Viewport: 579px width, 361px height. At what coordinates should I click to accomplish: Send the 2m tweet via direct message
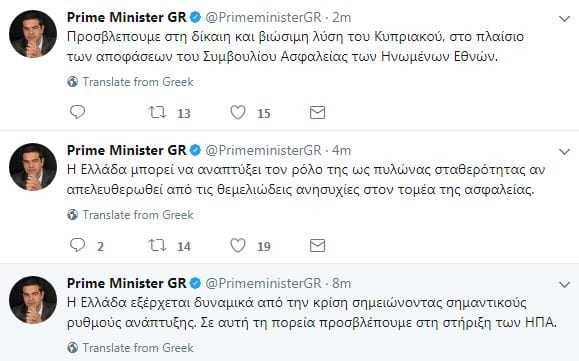317,112
